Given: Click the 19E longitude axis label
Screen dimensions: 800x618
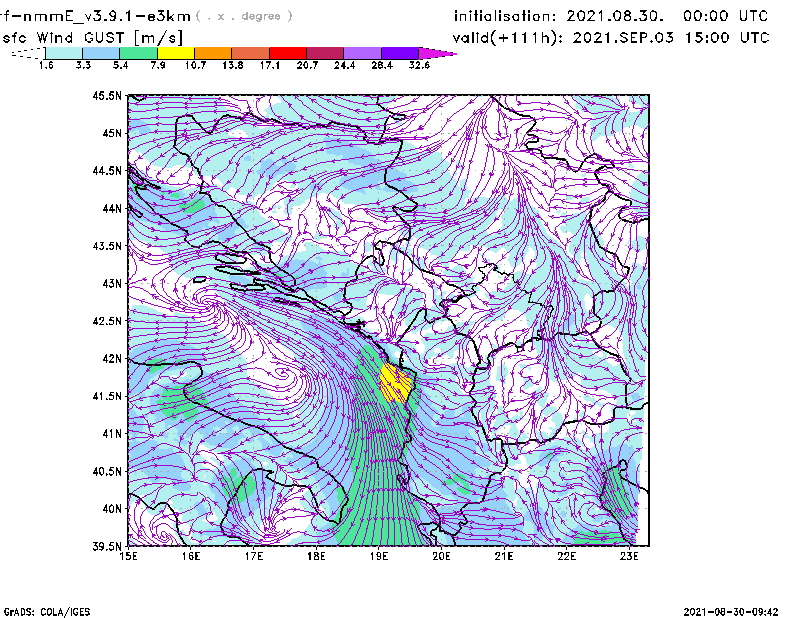Looking at the screenshot, I should (x=379, y=557).
